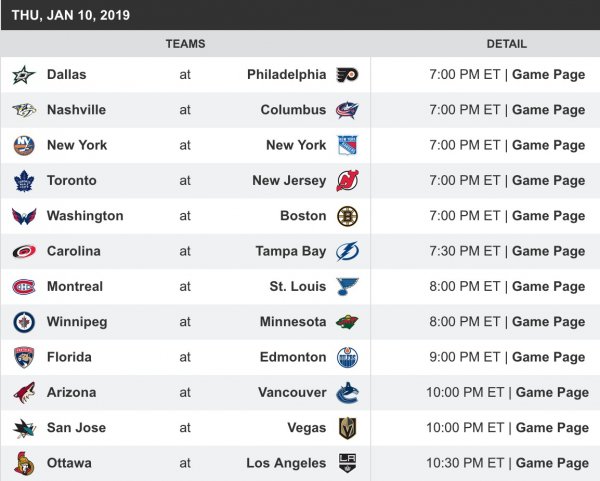Click the TEAMS column header

tap(185, 44)
